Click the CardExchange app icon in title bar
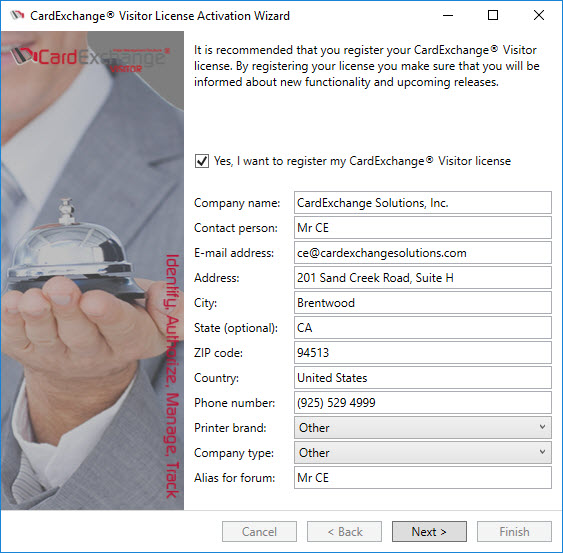 (x=17, y=15)
